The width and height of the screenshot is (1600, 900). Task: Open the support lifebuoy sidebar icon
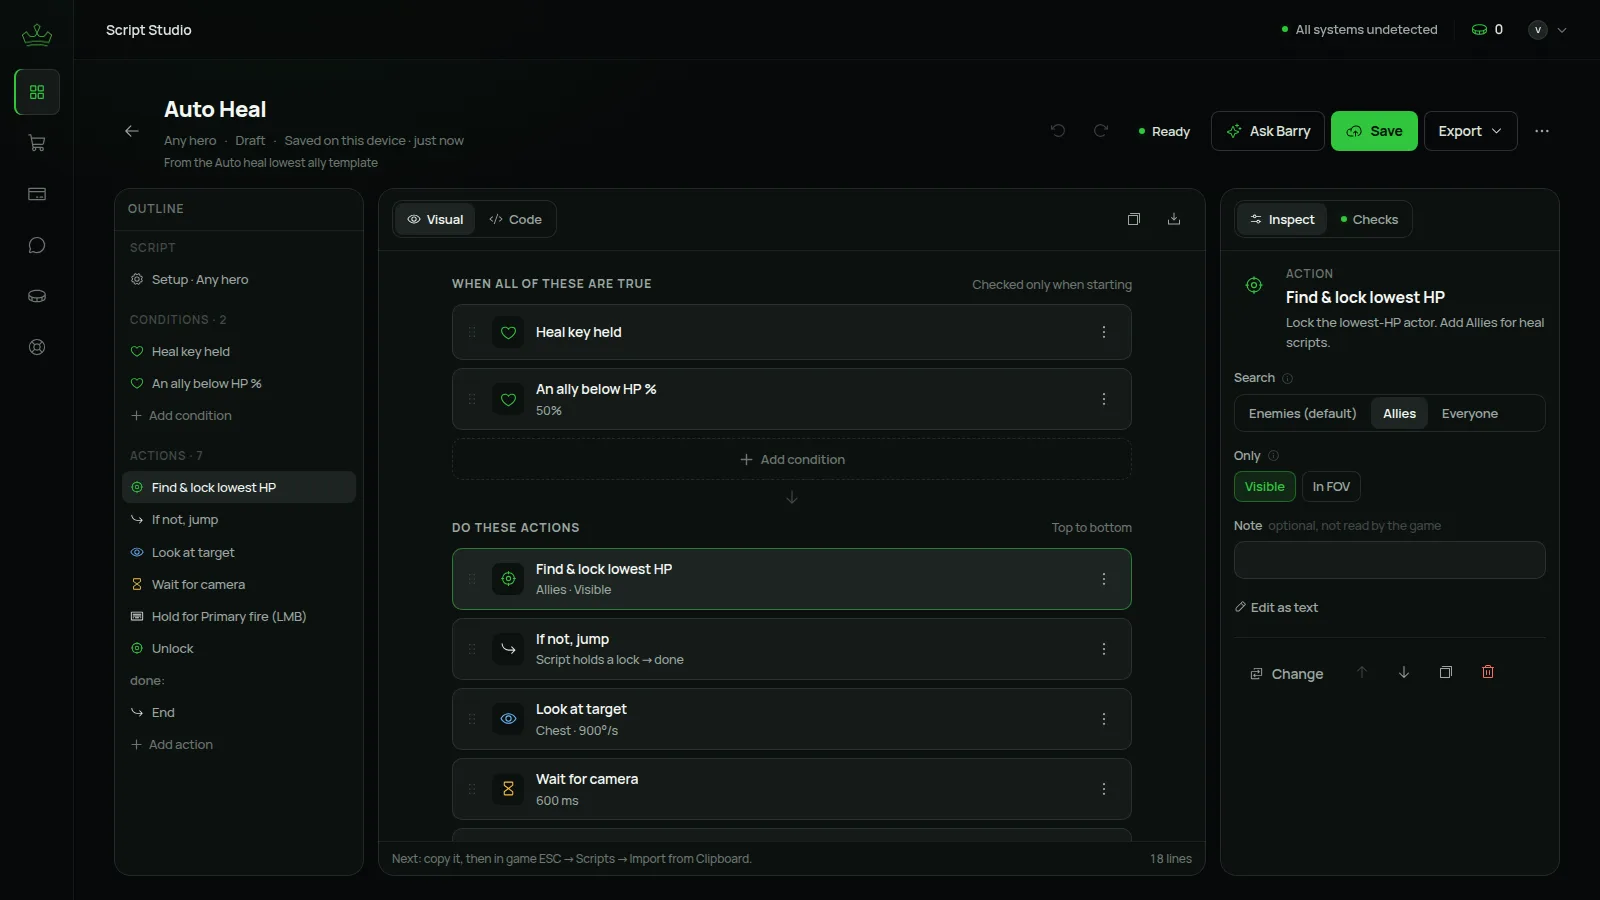pyautogui.click(x=37, y=347)
